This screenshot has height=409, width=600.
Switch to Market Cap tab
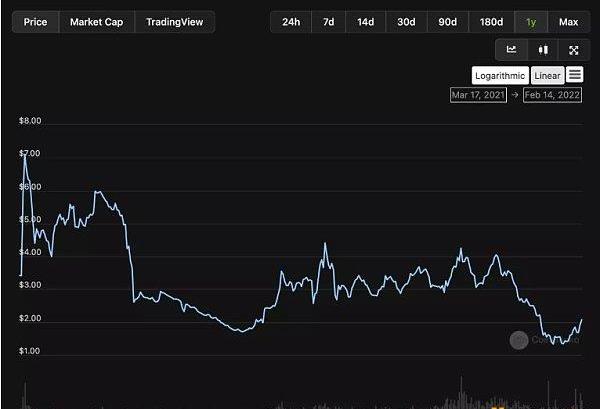pos(97,22)
